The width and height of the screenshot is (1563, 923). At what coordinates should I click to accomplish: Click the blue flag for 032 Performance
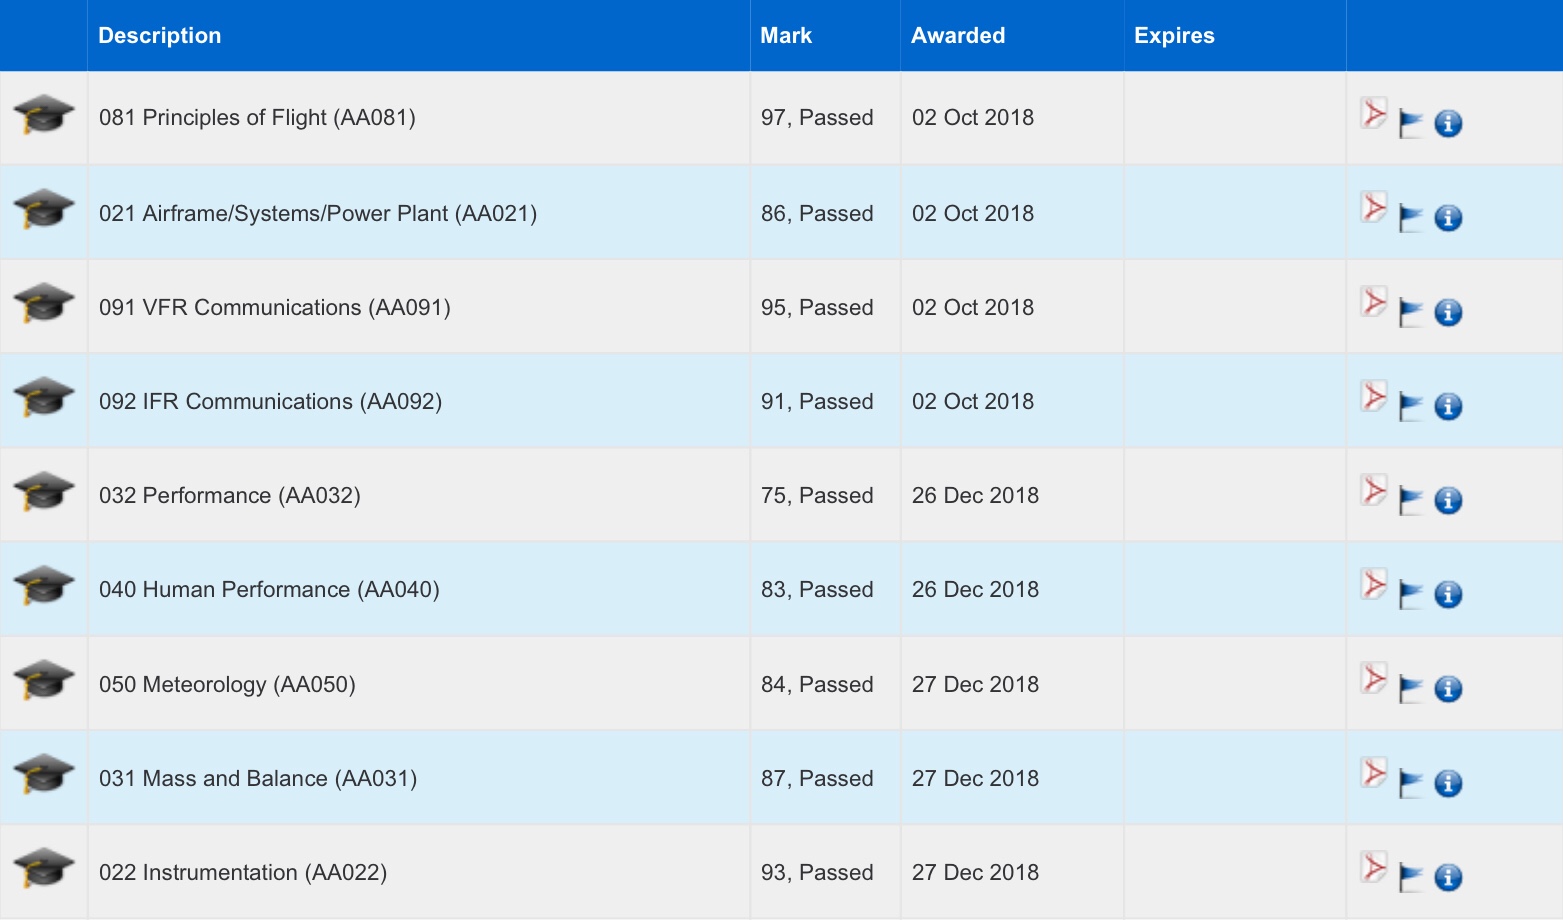pos(1410,500)
